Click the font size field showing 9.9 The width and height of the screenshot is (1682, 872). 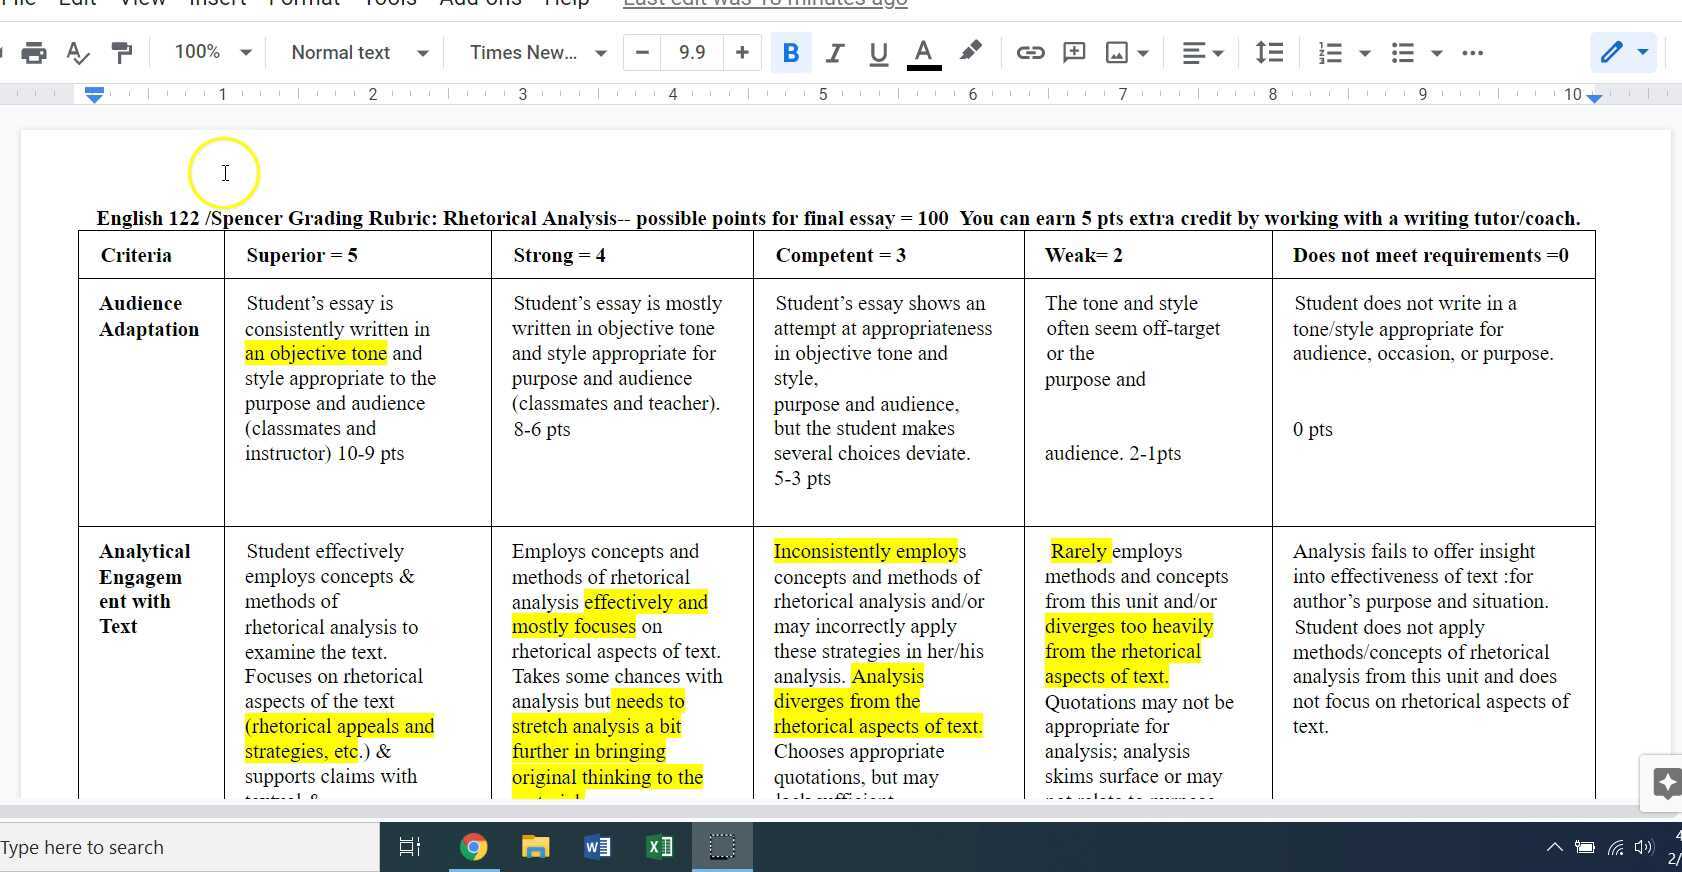pos(692,52)
